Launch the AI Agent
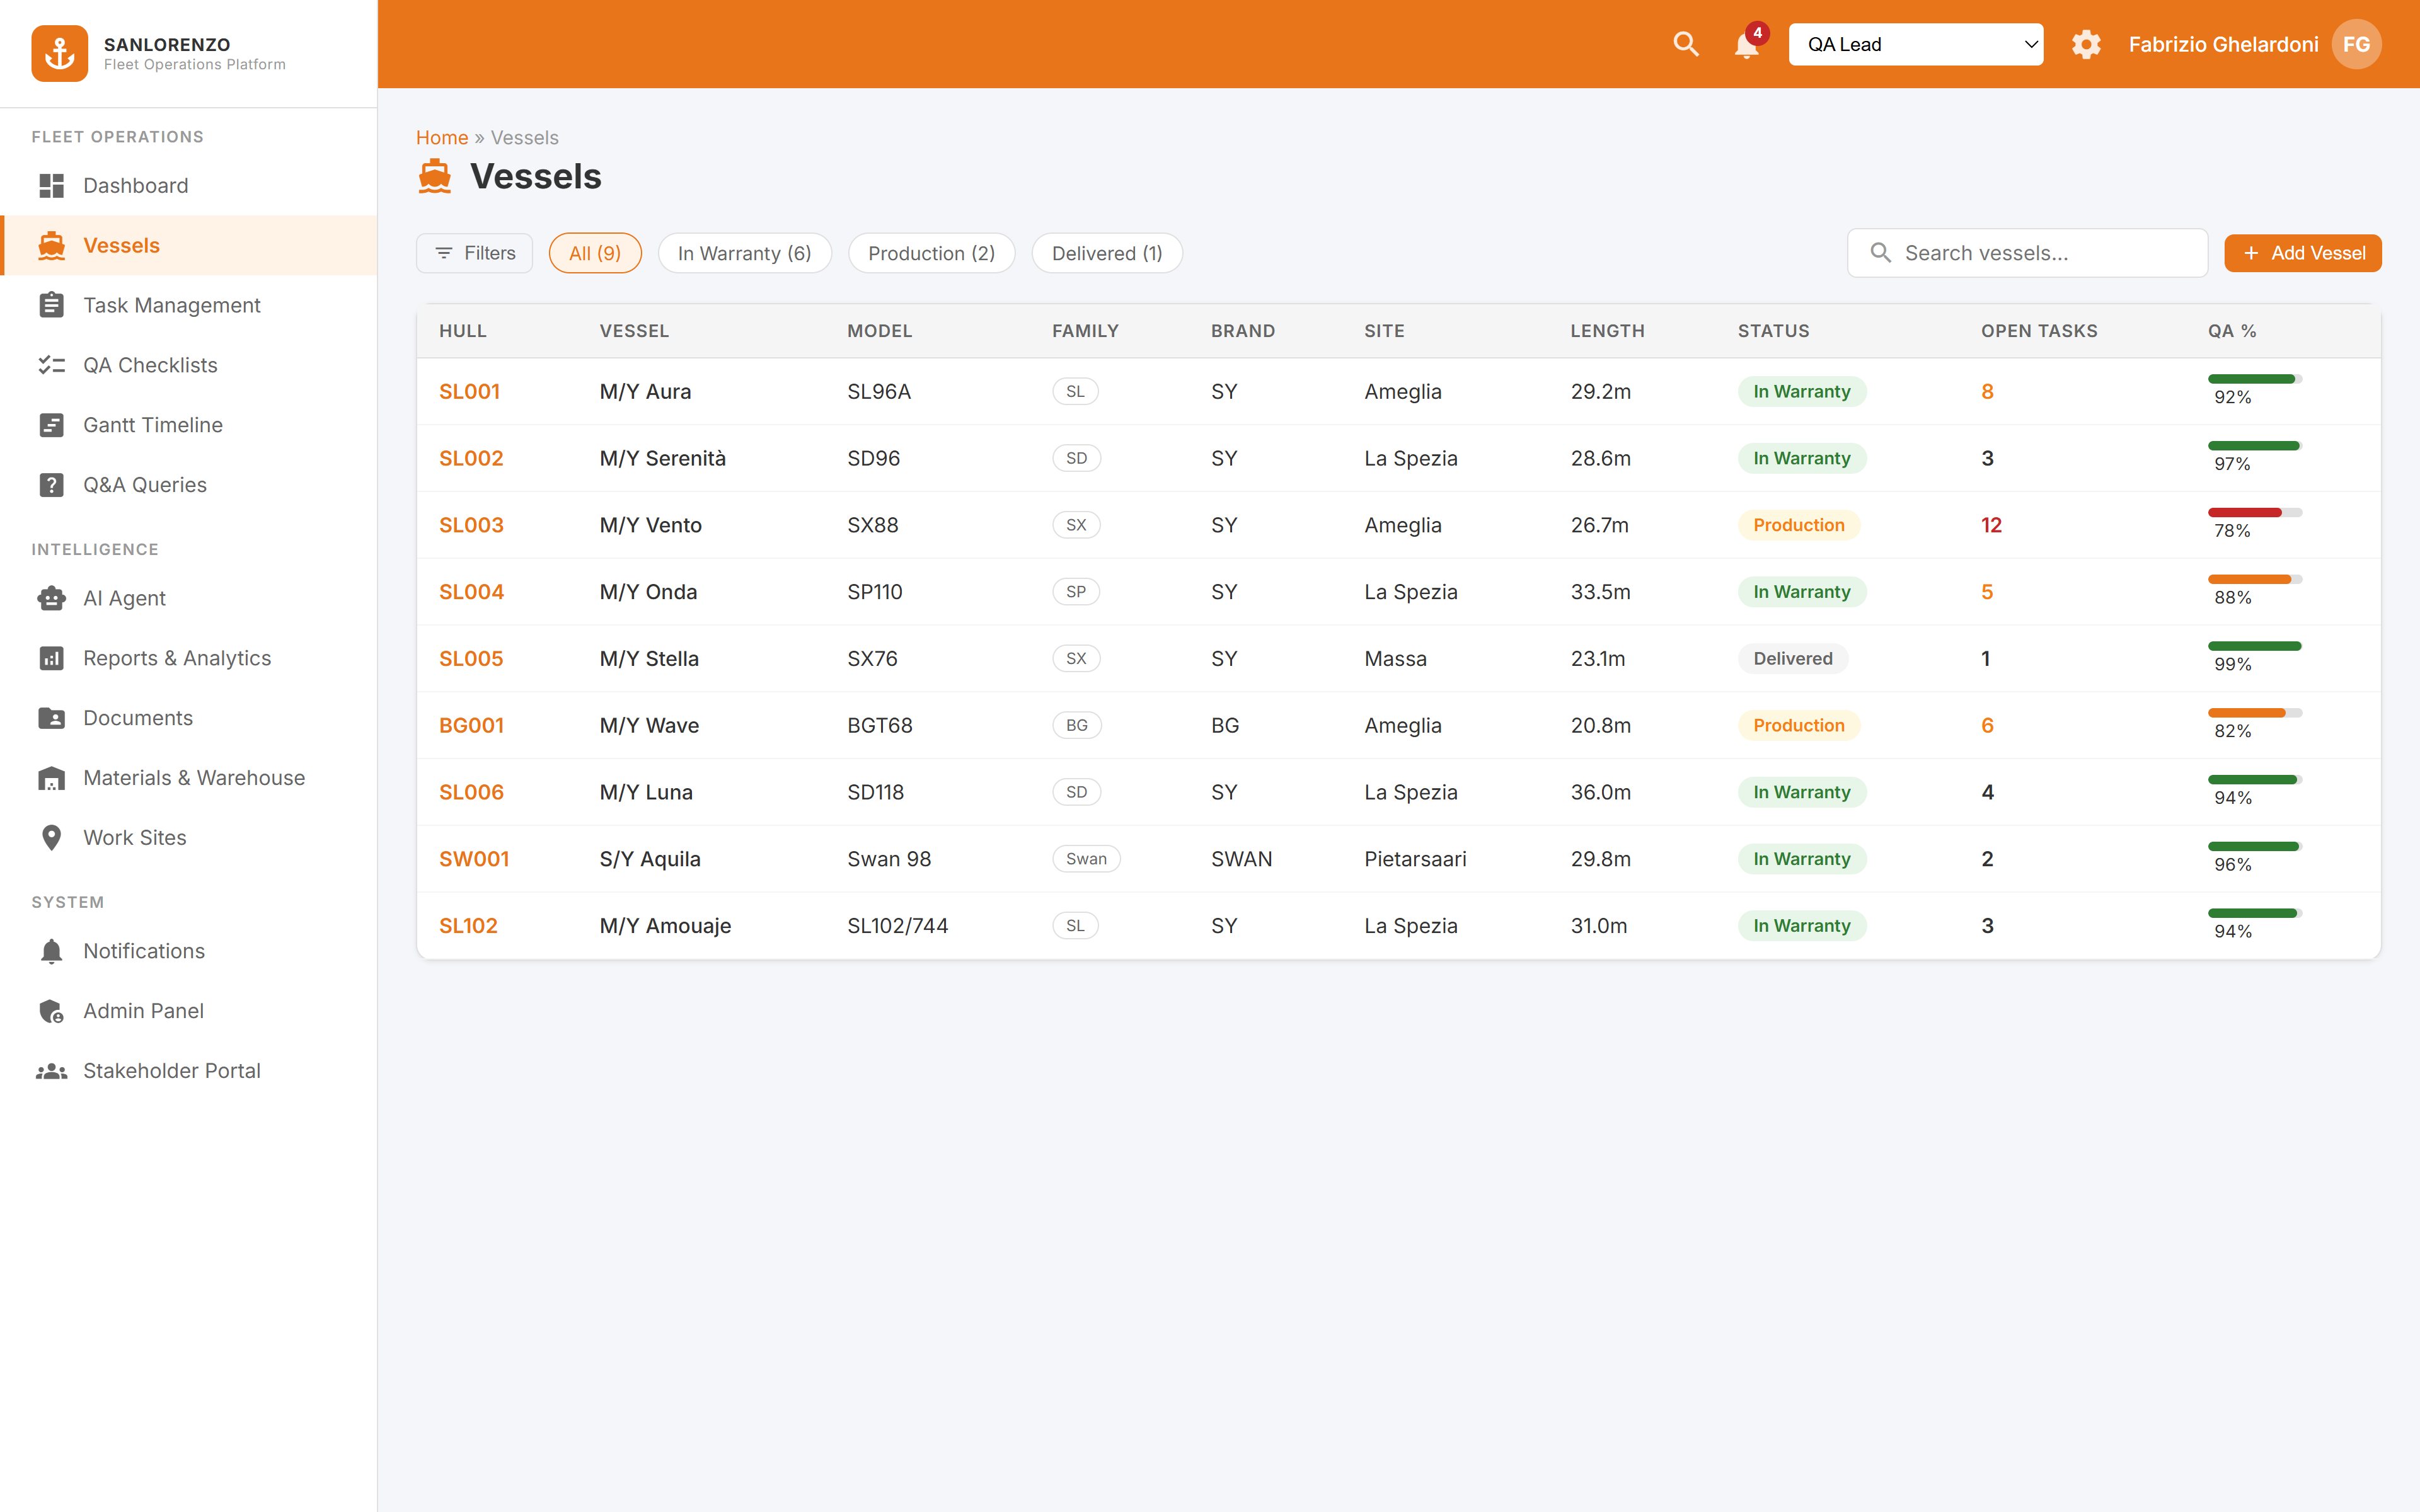This screenshot has width=2420, height=1512. pyautogui.click(x=124, y=598)
